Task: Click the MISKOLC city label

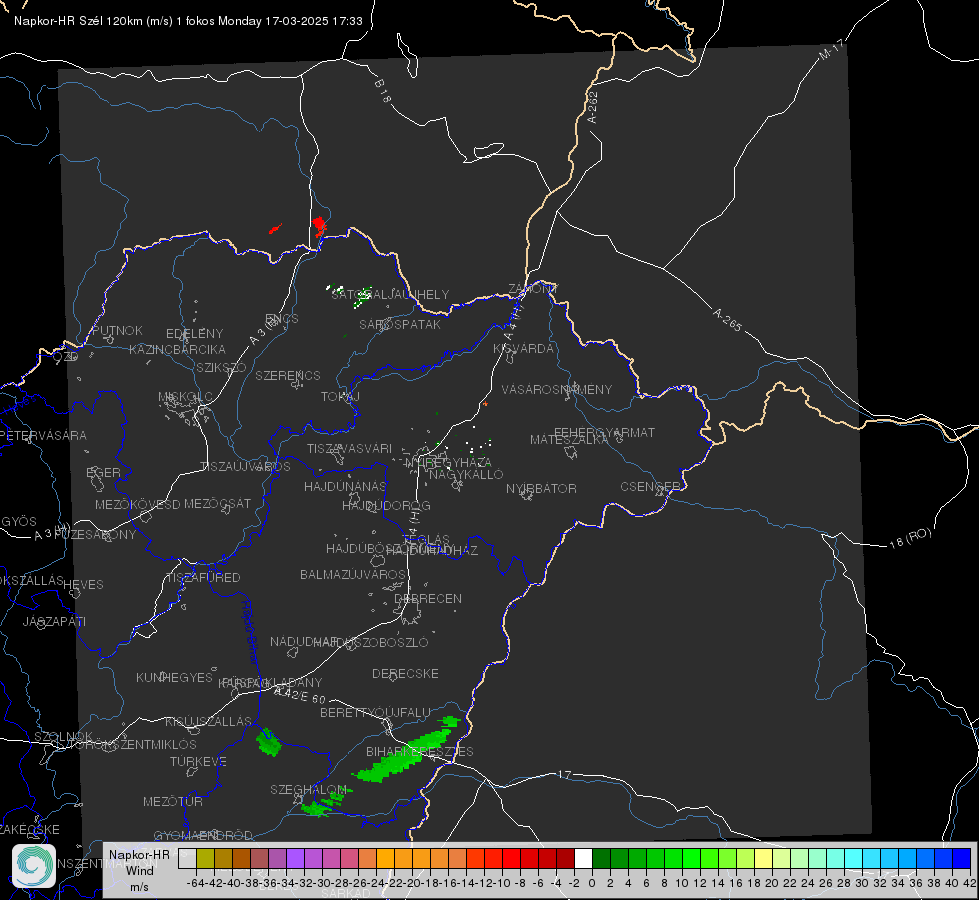Action: point(185,397)
